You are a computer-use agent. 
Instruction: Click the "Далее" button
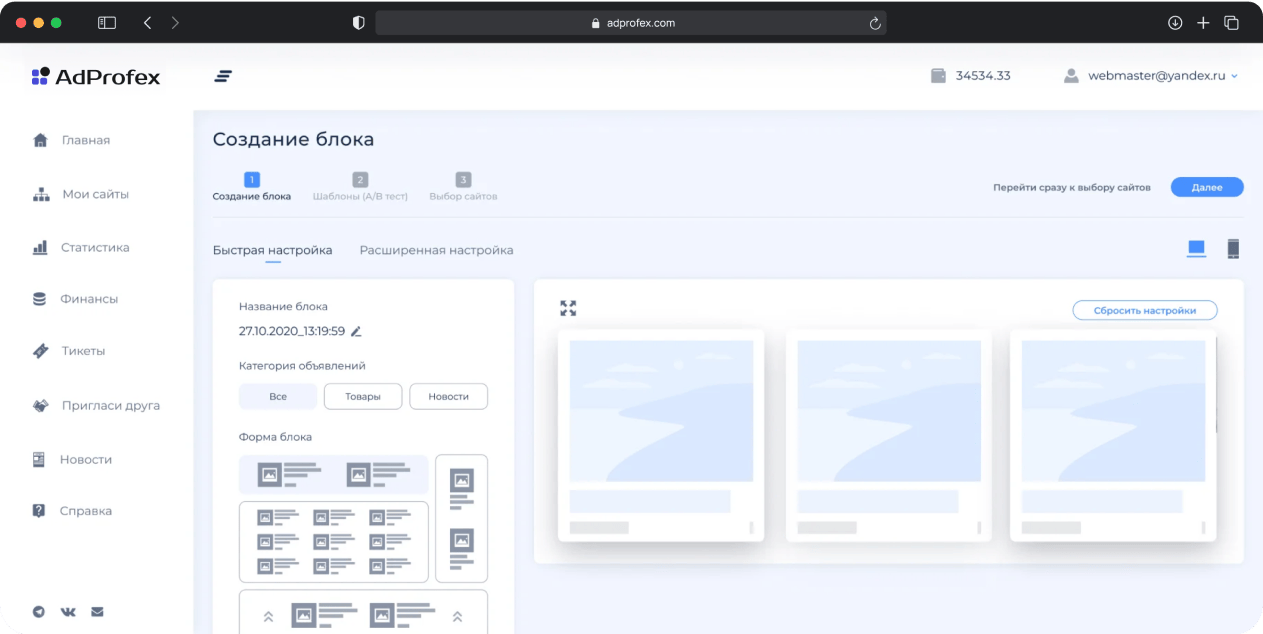(1207, 187)
